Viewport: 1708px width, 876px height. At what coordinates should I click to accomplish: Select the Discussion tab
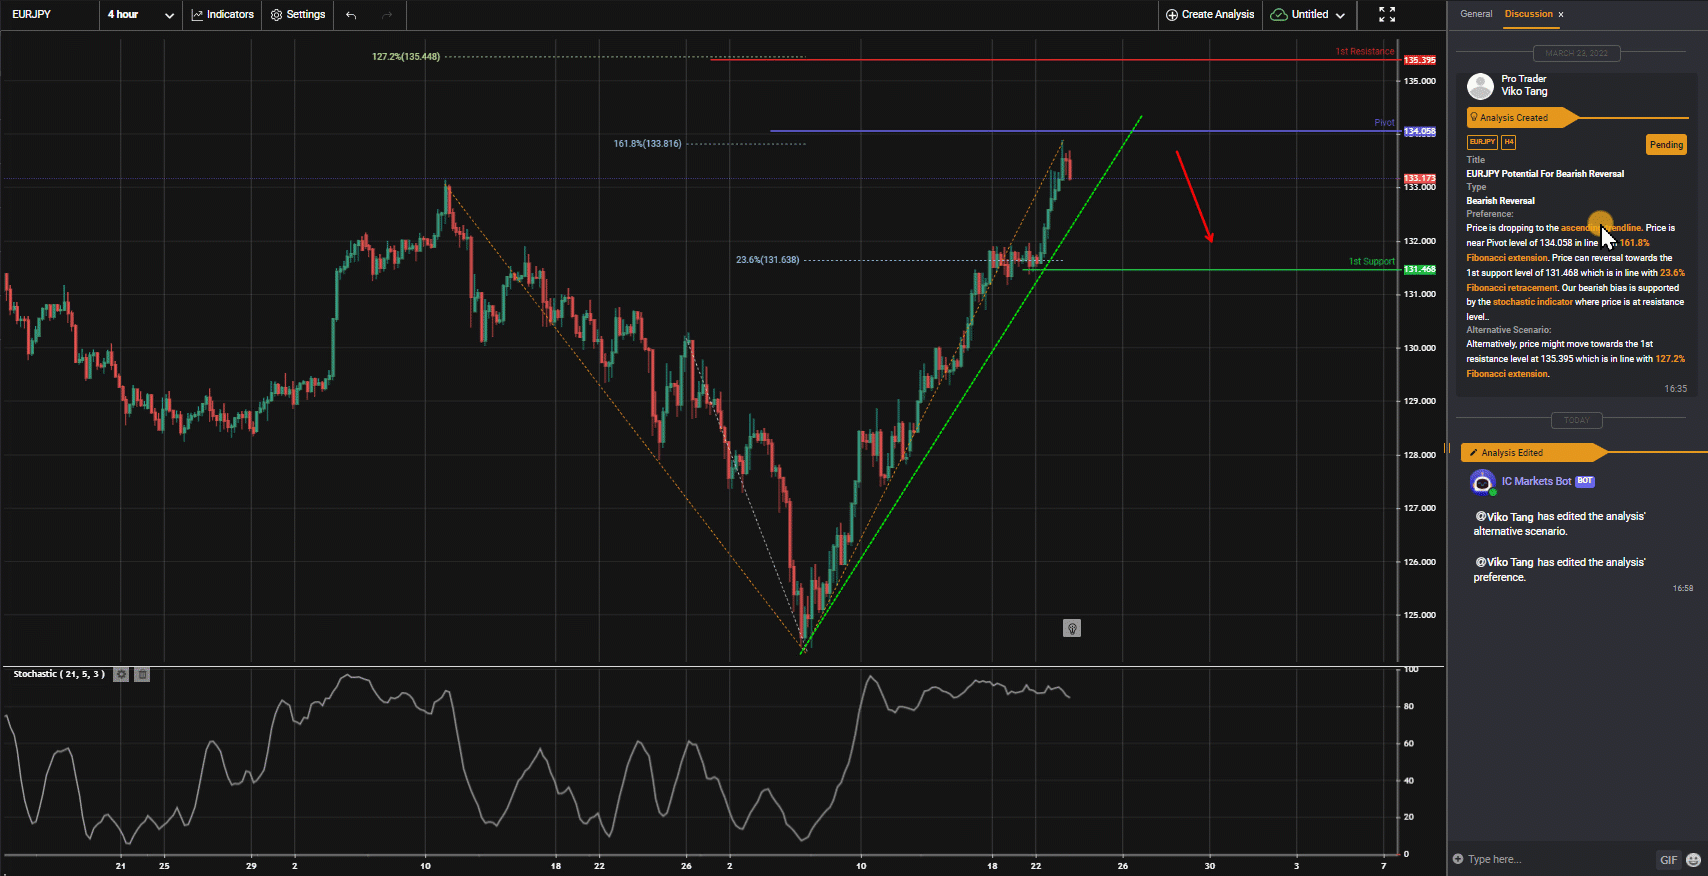pyautogui.click(x=1528, y=14)
